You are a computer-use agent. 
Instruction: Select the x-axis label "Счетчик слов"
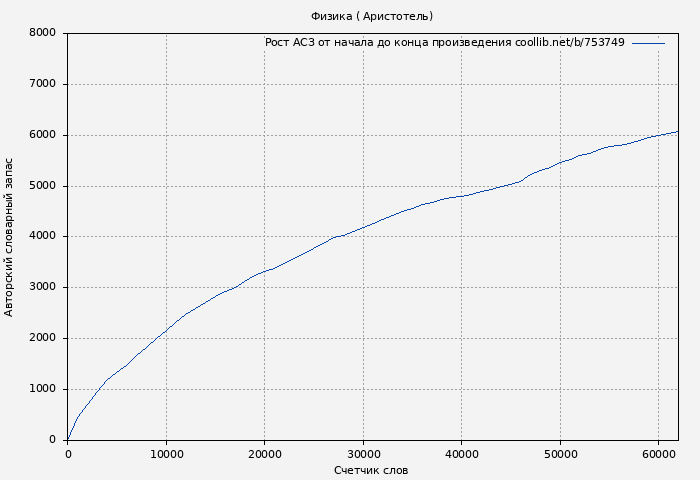pos(371,470)
